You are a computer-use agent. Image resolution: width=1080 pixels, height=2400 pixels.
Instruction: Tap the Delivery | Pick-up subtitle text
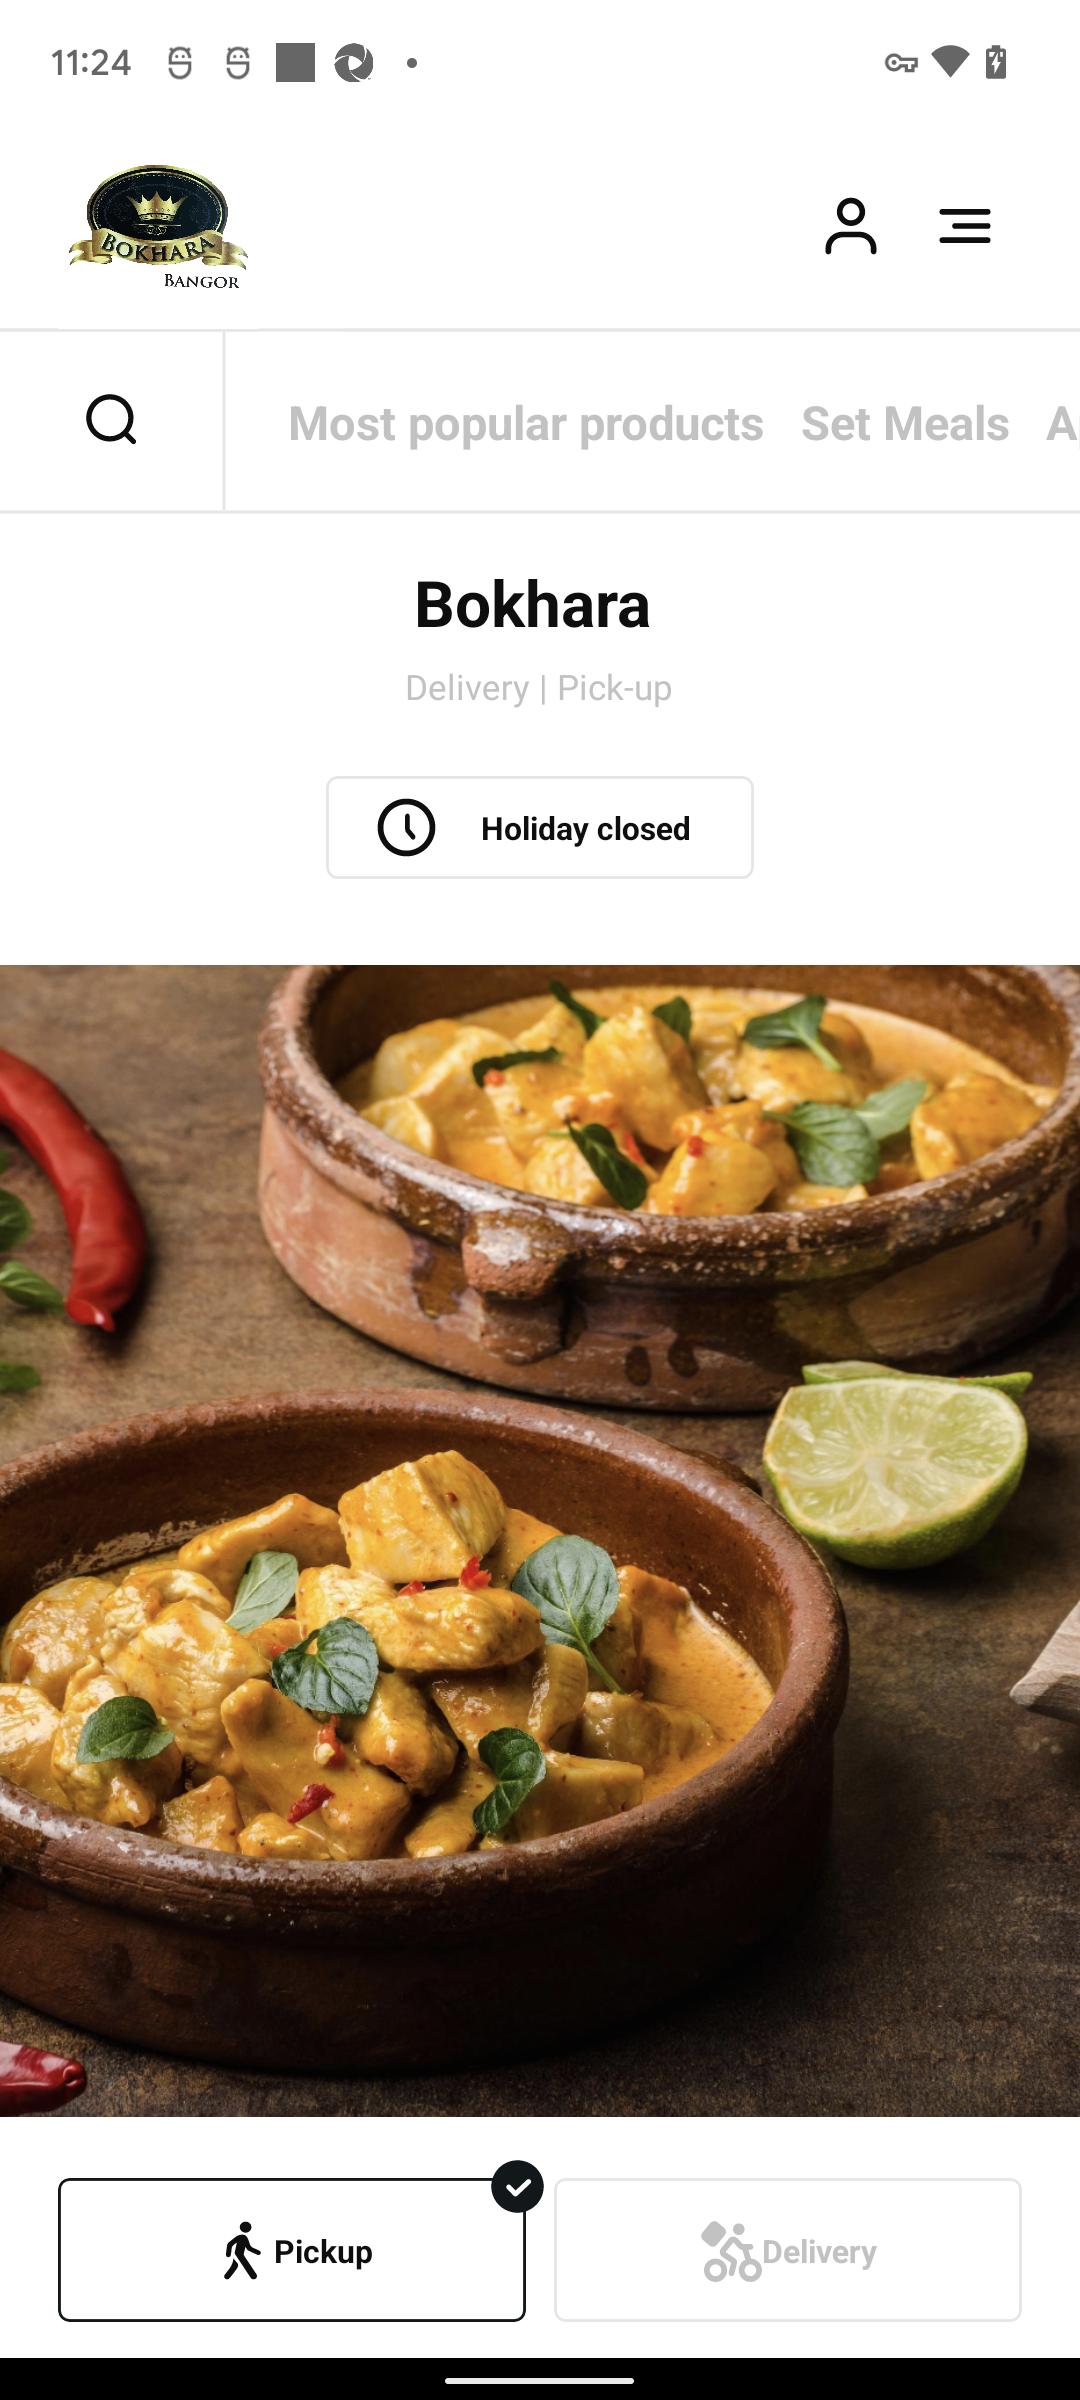[x=538, y=688]
